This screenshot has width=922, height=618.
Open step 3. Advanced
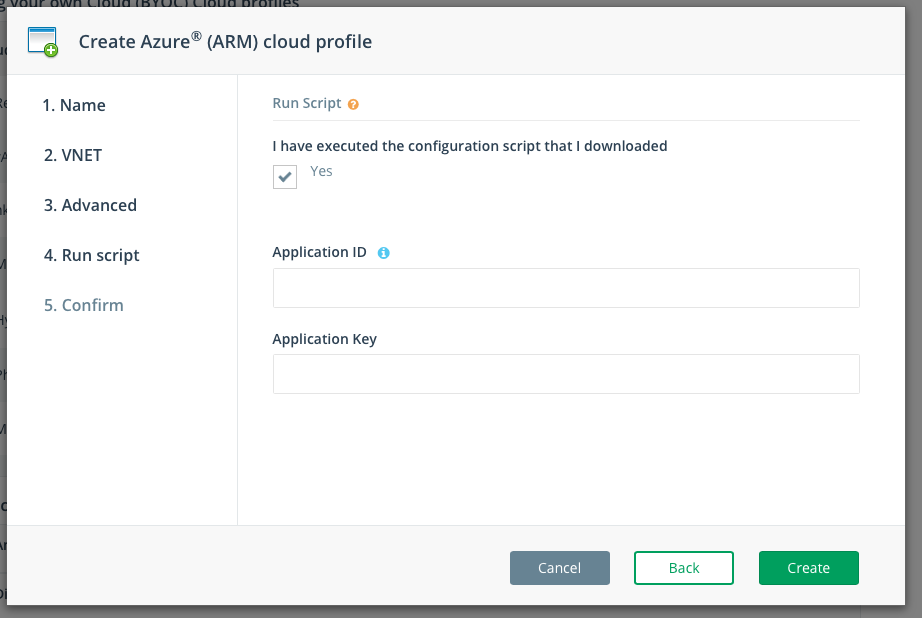pos(90,205)
